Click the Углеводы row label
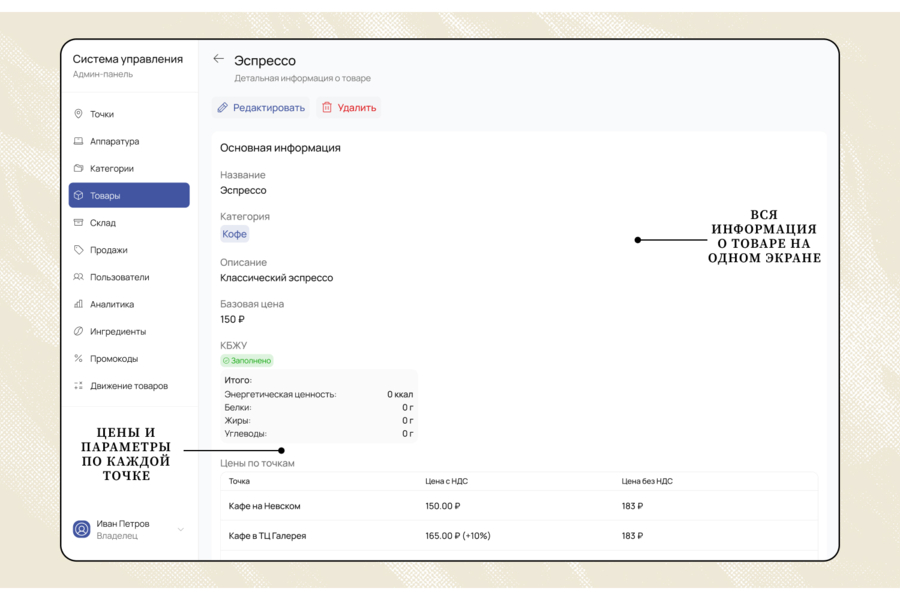 click(246, 433)
